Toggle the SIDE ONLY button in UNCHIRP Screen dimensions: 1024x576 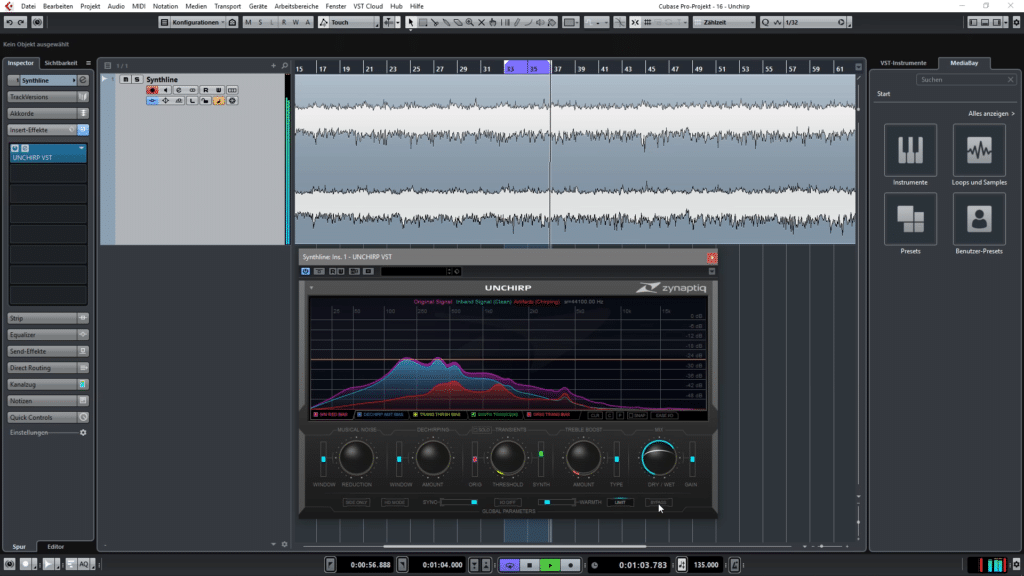click(x=356, y=502)
